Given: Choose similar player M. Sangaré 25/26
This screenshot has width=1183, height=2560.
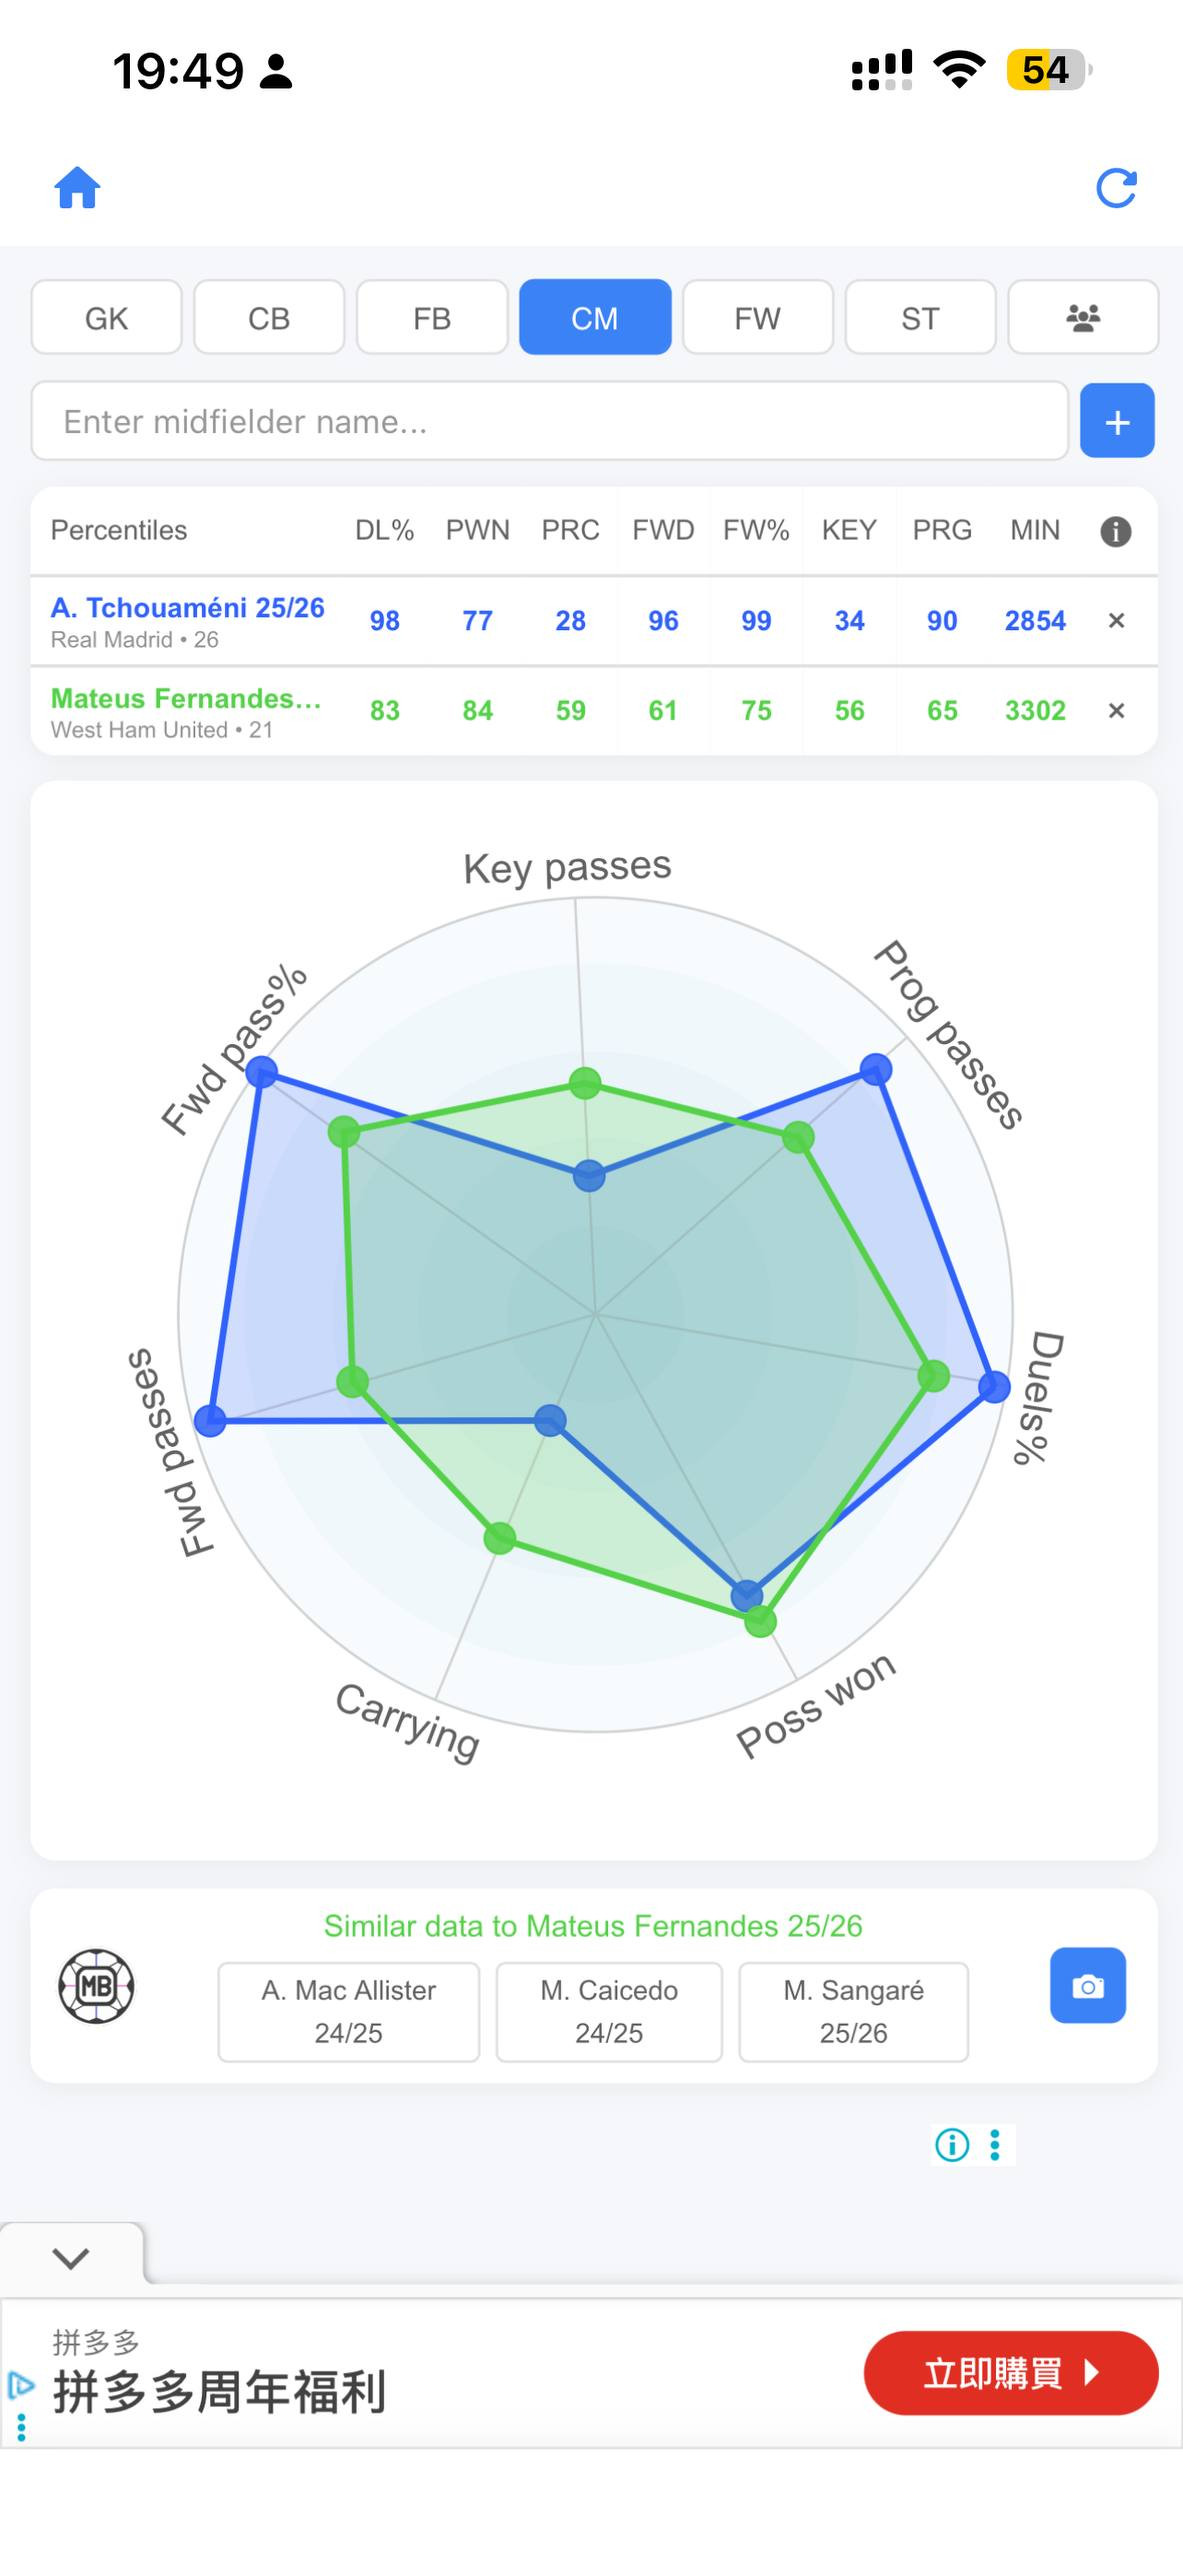Looking at the screenshot, I should point(854,2011).
